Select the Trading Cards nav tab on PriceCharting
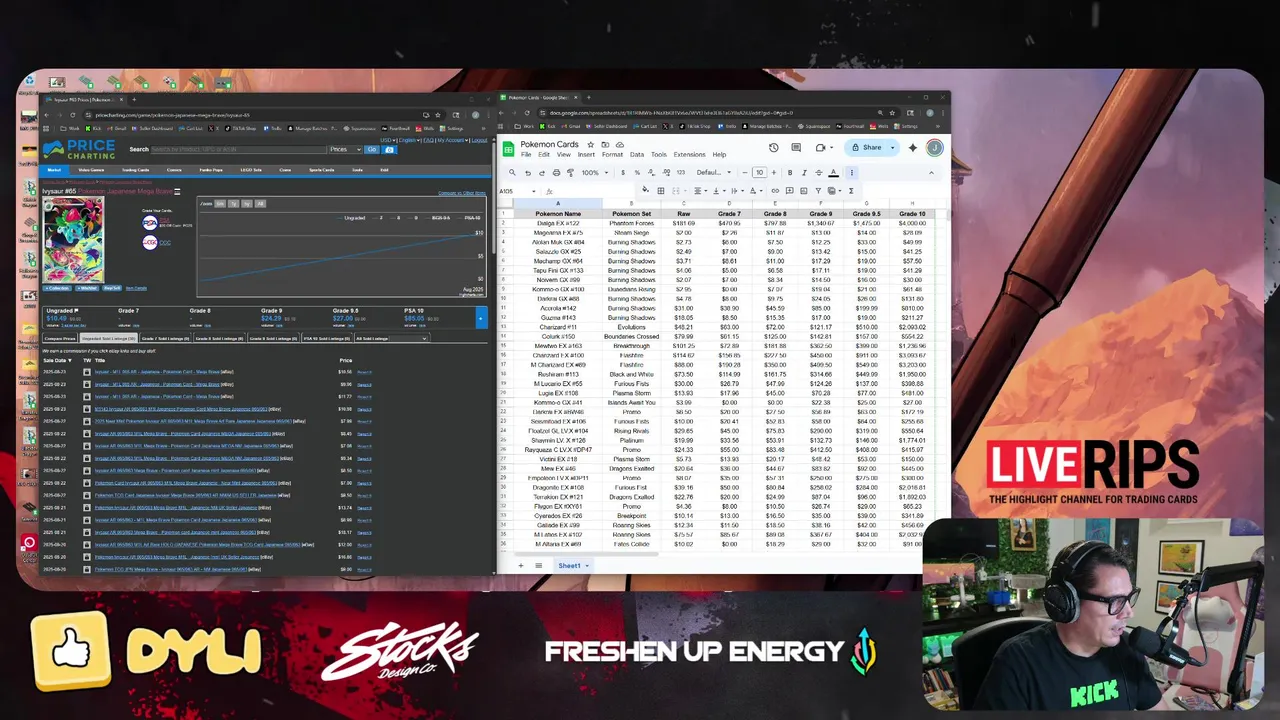The image size is (1280, 720). [135, 170]
